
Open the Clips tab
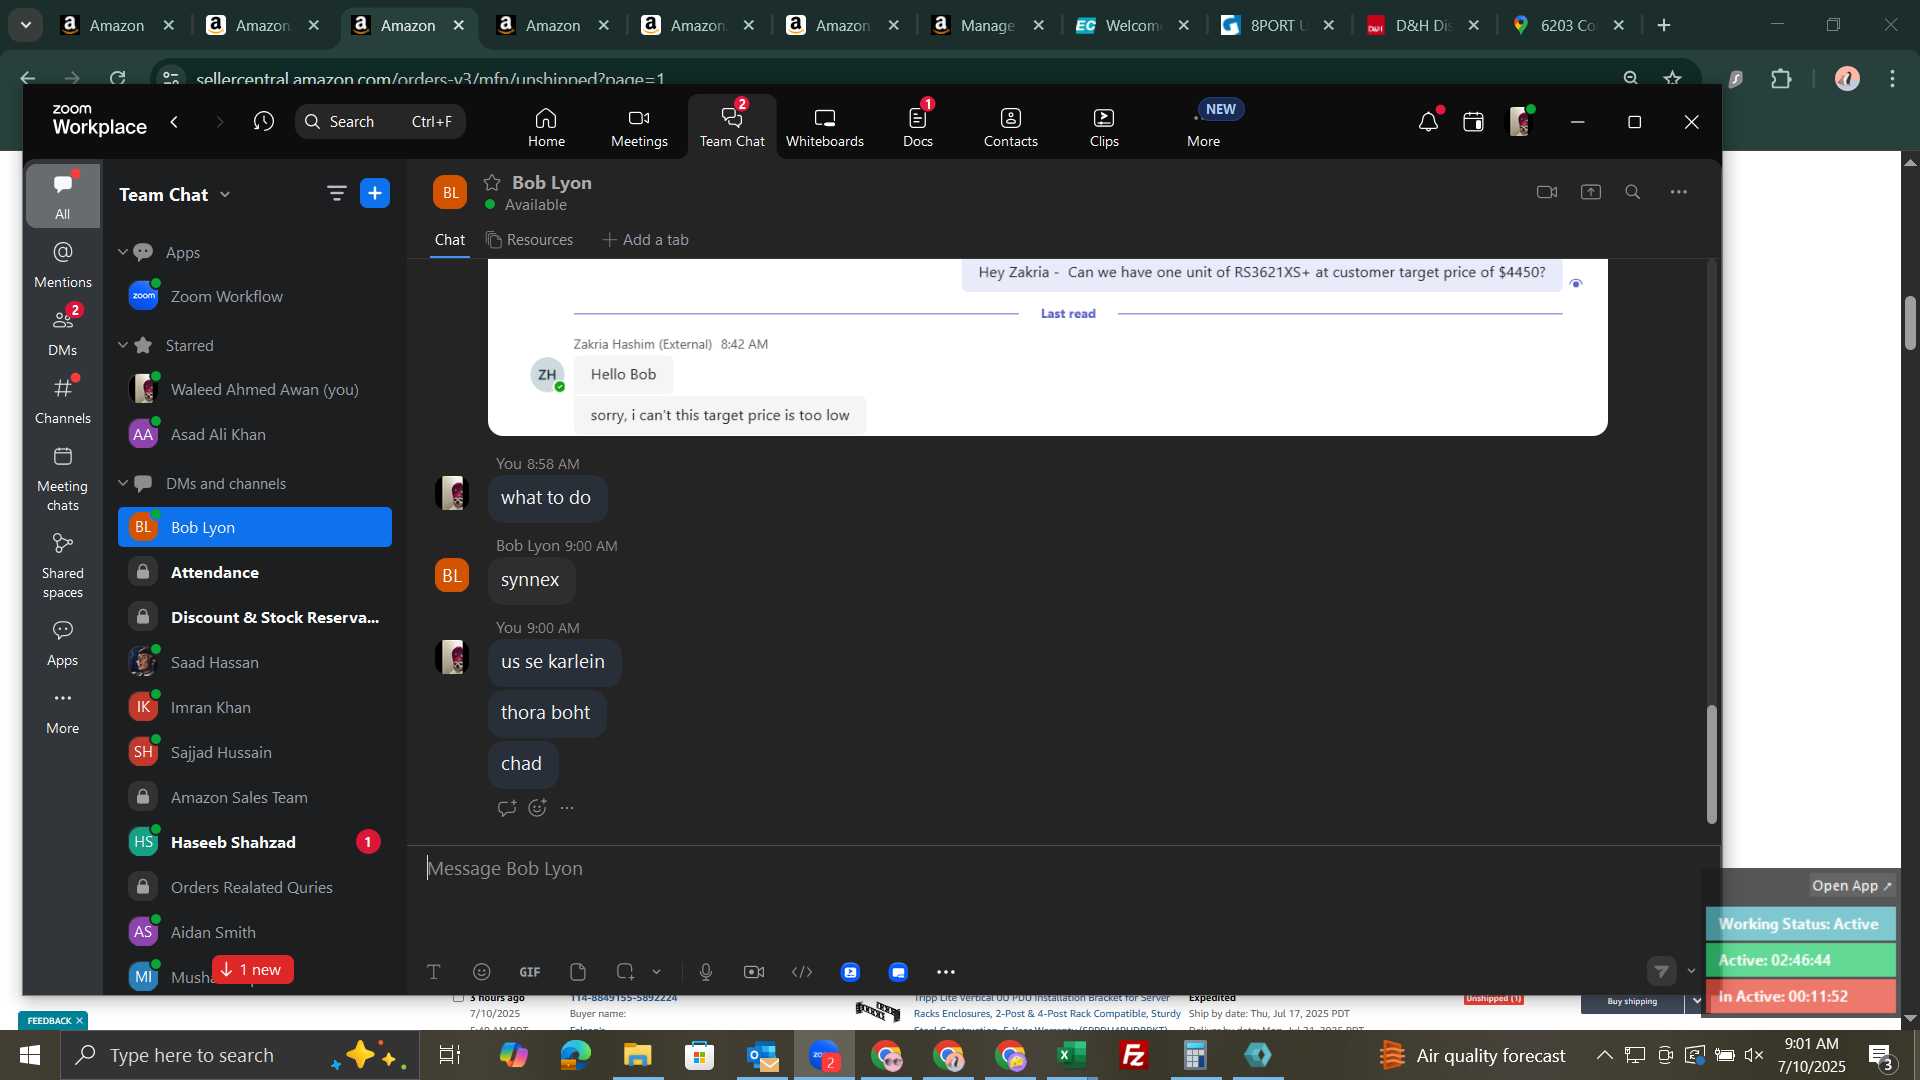click(1104, 127)
